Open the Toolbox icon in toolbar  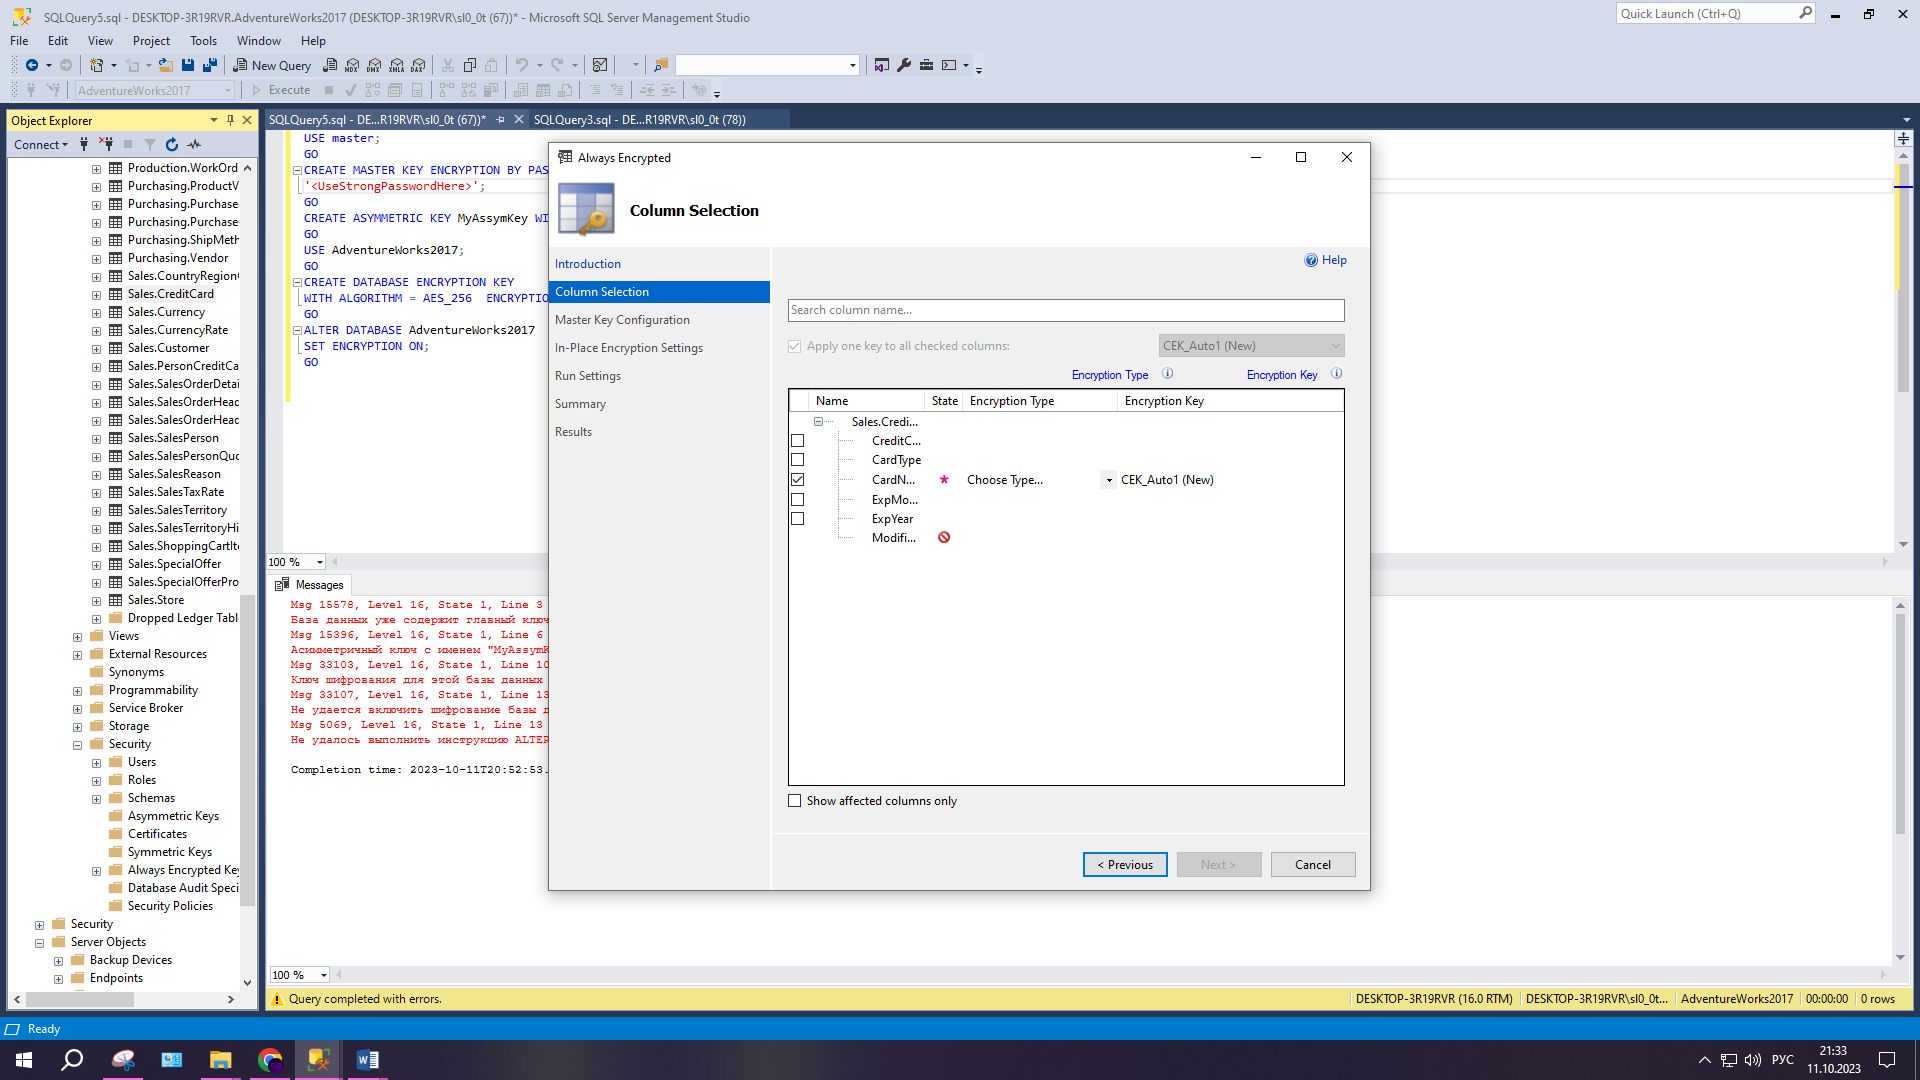[x=927, y=65]
